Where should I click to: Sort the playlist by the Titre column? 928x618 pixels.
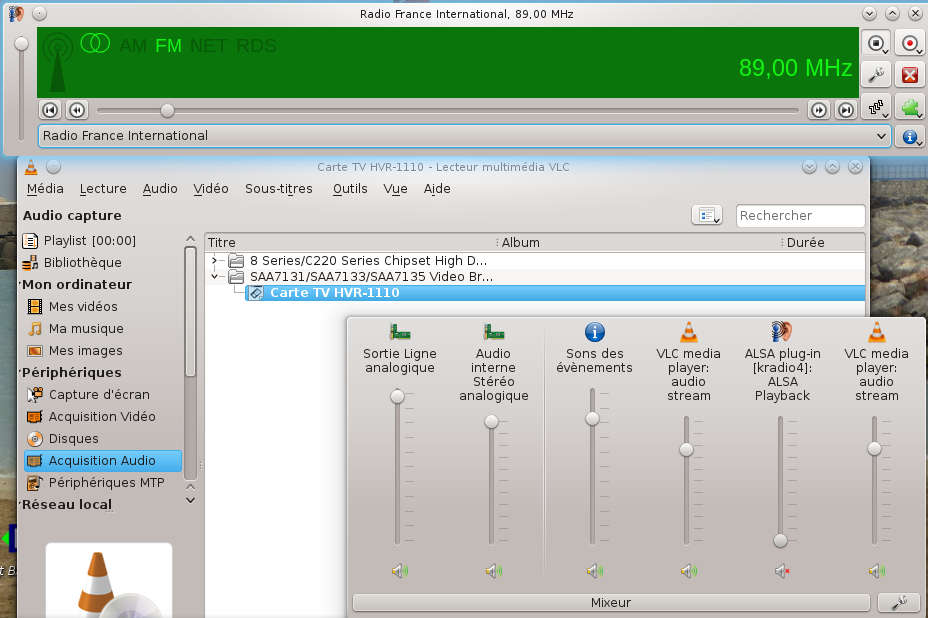350,243
